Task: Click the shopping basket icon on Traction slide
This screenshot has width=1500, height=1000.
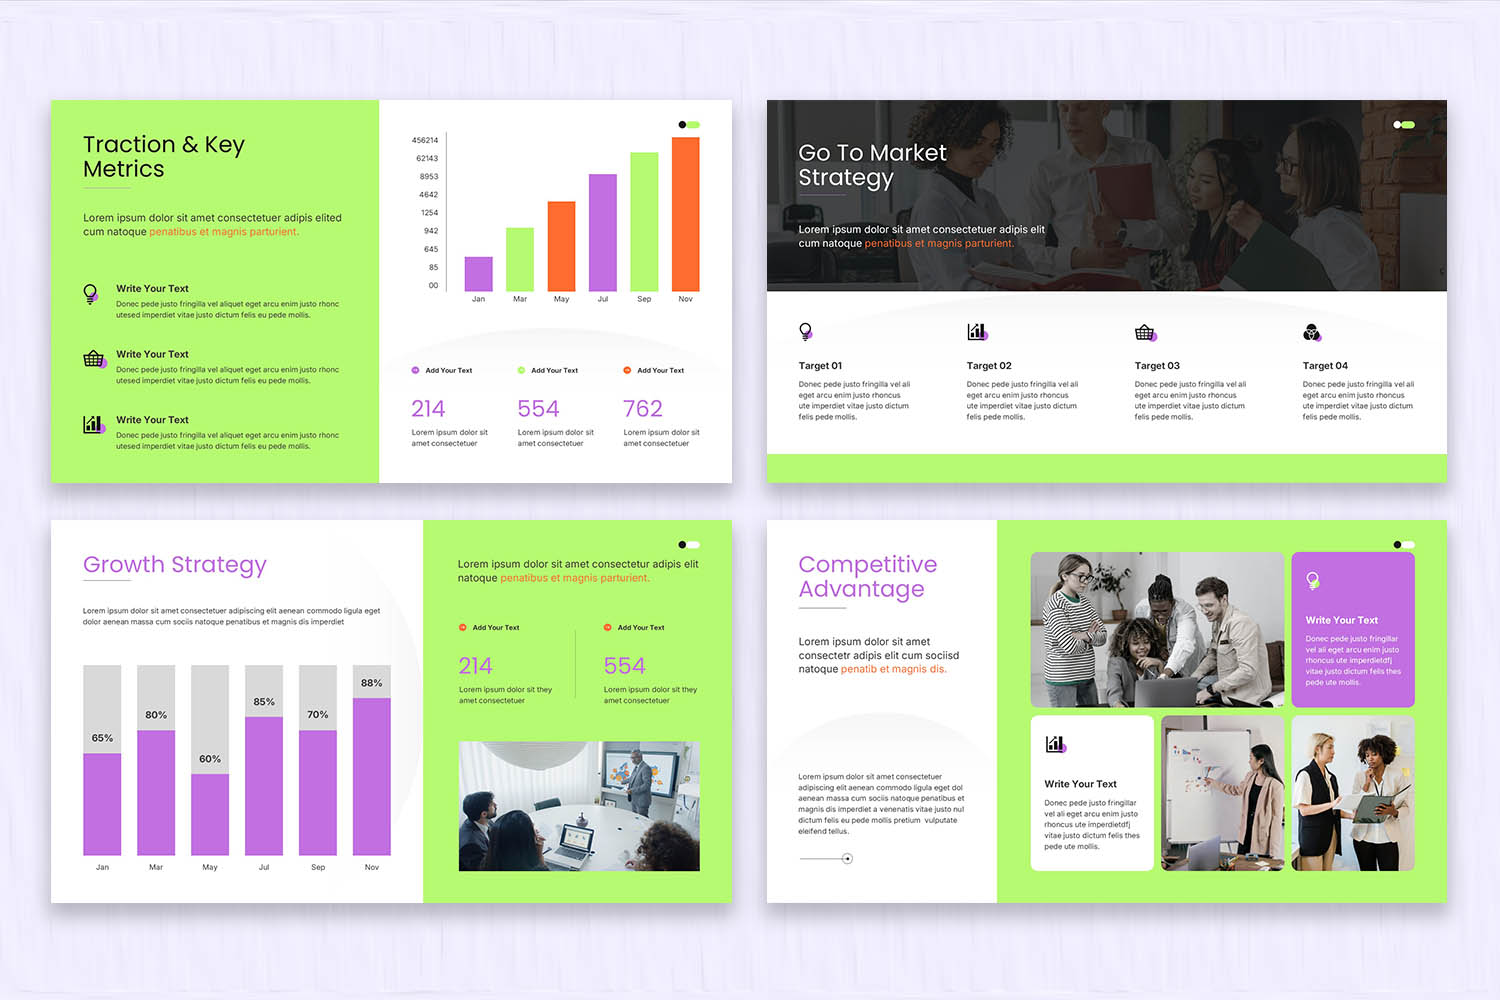Action: coord(93,360)
